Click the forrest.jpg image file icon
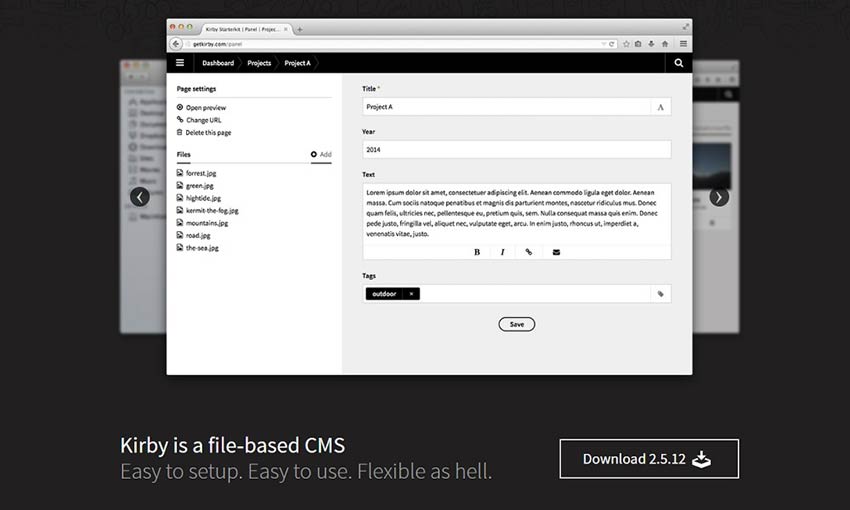Viewport: 850px width, 510px height. coord(179,173)
